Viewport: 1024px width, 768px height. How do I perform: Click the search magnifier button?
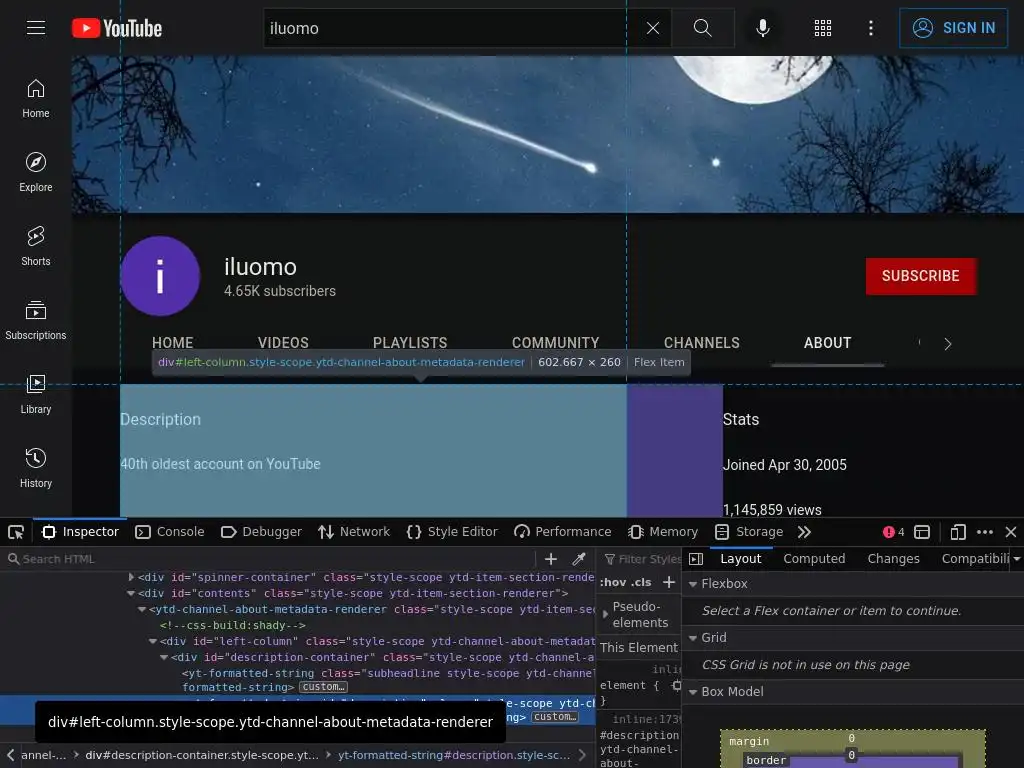click(x=703, y=28)
